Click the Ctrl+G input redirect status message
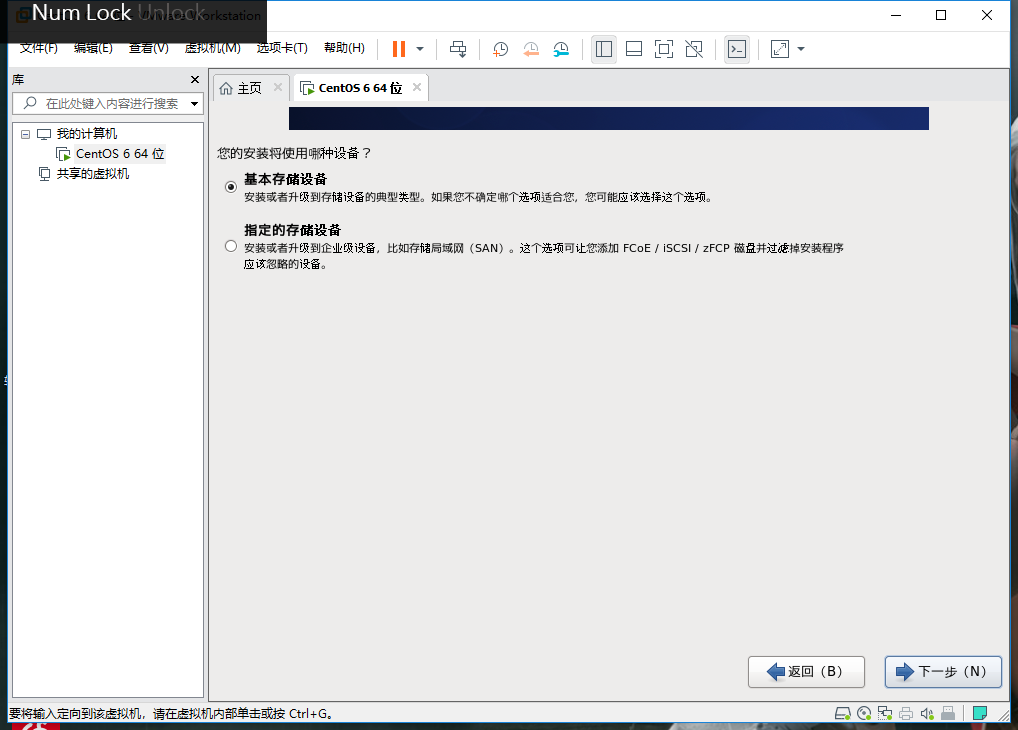1018x730 pixels. [x=171, y=714]
